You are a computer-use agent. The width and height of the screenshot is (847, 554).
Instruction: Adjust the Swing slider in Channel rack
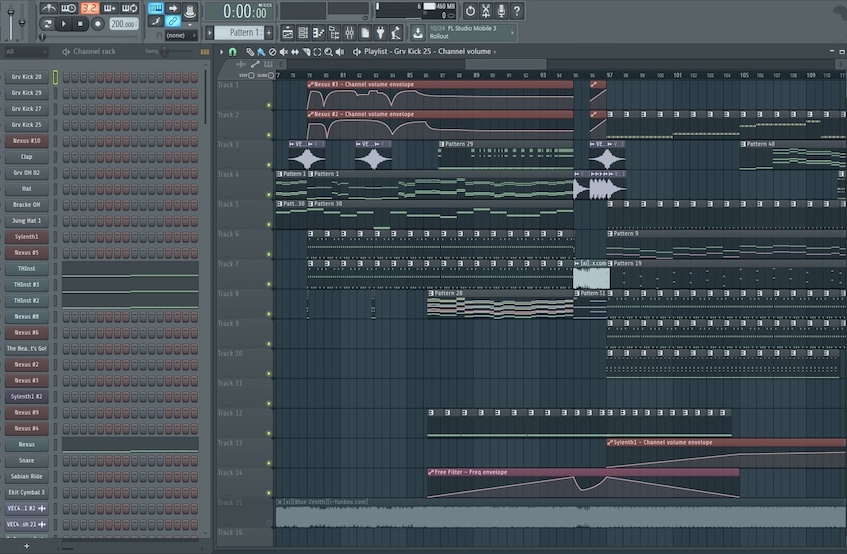(x=166, y=52)
